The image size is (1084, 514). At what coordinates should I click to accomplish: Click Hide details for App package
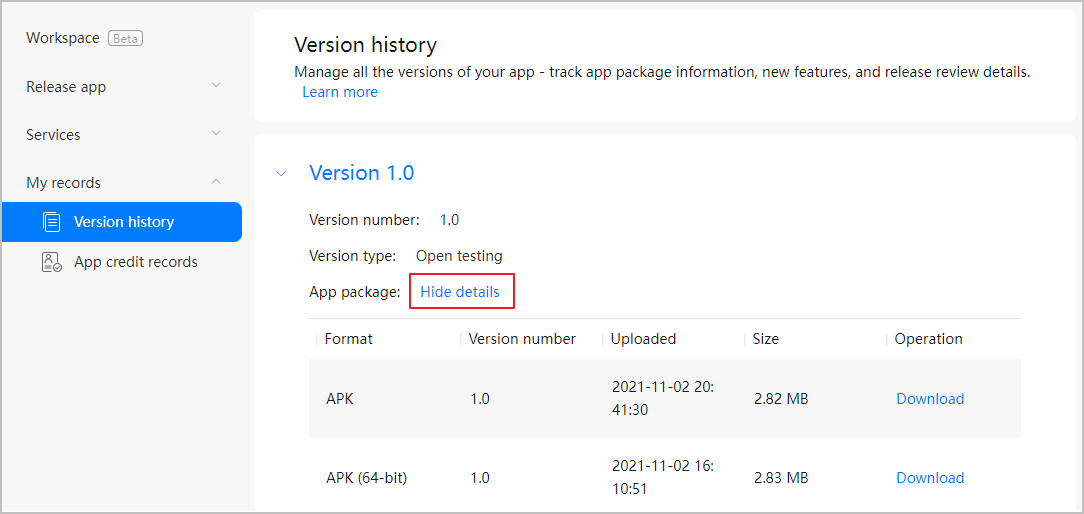(460, 292)
